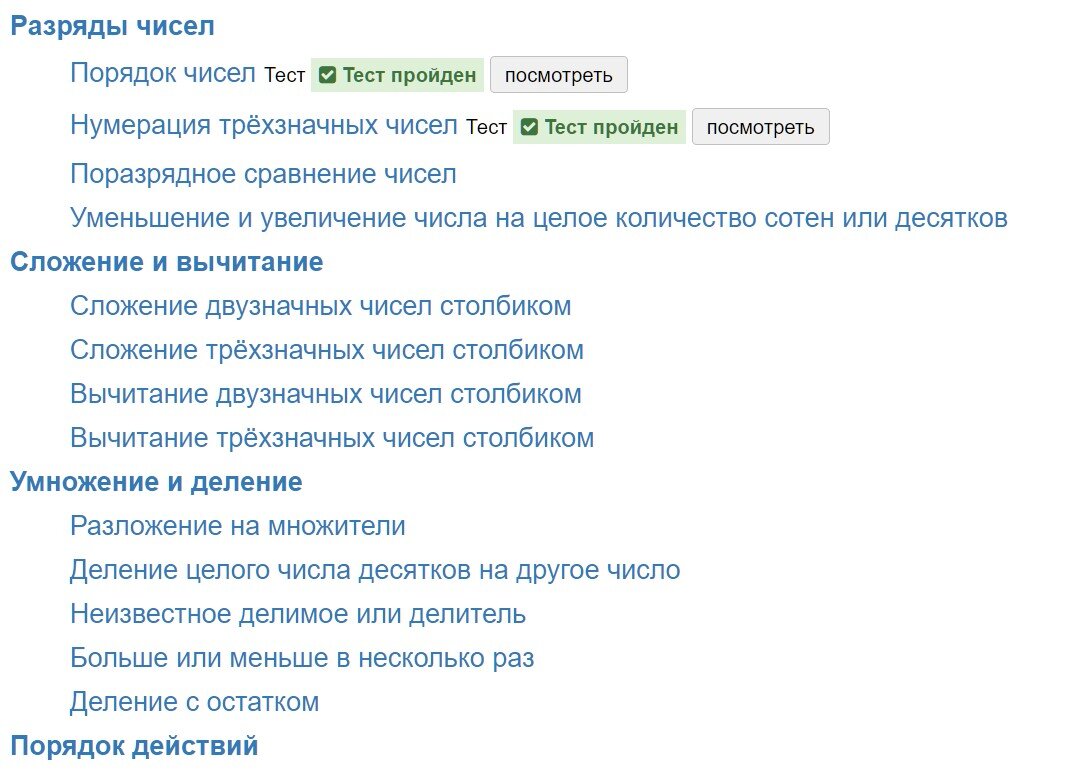Expand the «Умножение и деление» section heading
The height and width of the screenshot is (771, 1065).
coord(155,481)
